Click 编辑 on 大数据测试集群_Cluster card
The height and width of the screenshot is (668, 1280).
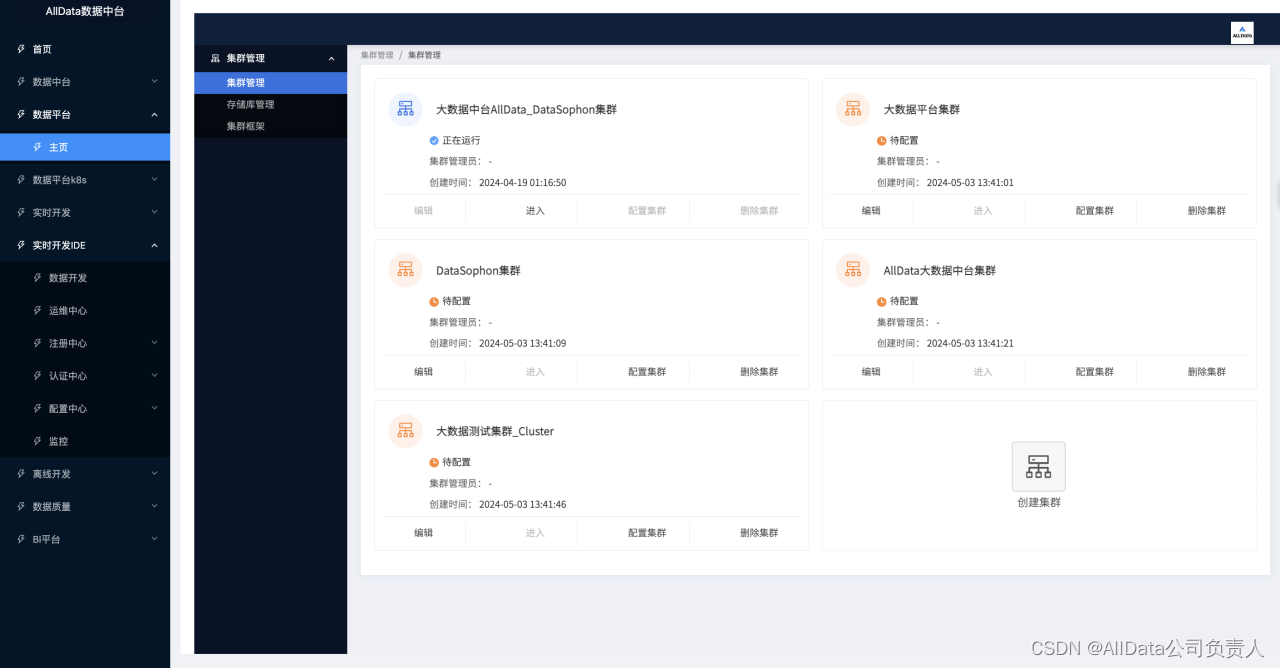pos(424,533)
